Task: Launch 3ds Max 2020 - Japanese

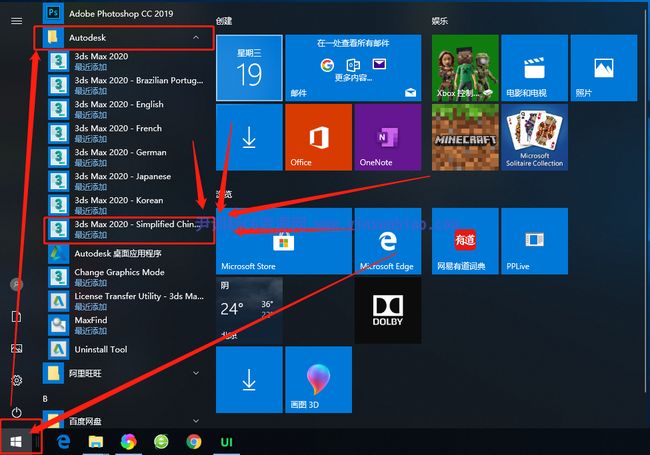Action: (129, 182)
